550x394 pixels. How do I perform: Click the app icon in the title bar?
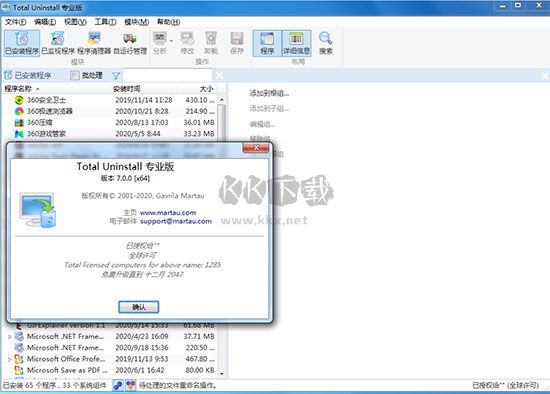(x=6, y=7)
